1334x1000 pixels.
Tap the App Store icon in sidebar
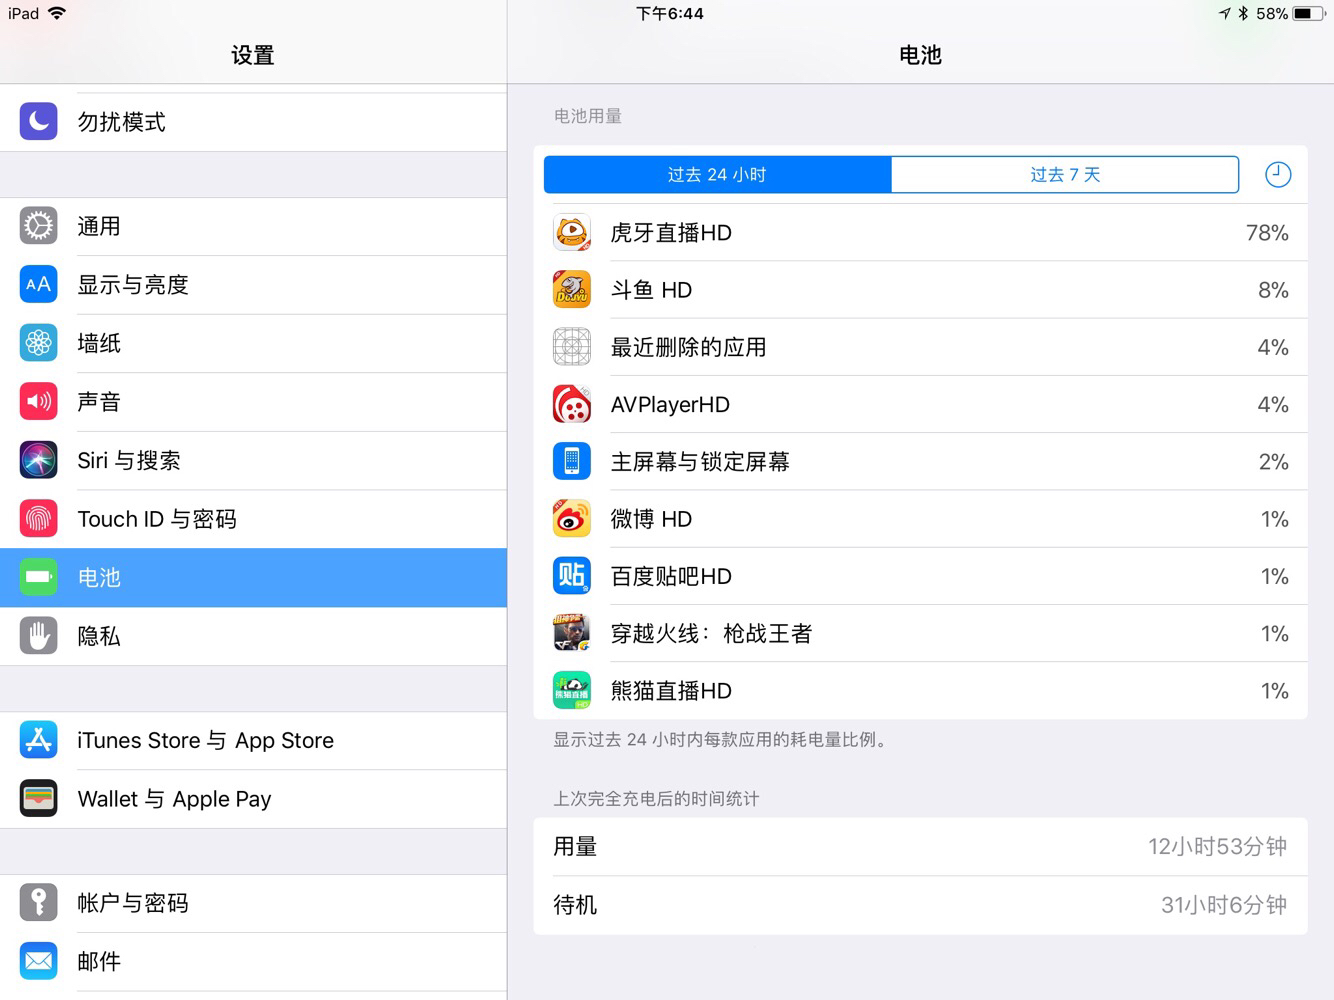[x=38, y=740]
